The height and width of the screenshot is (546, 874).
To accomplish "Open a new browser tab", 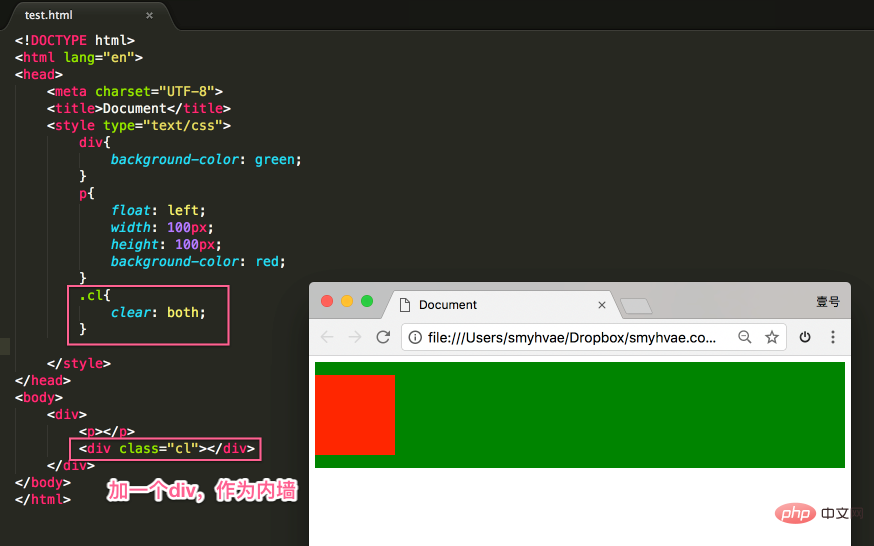I will click(636, 306).
